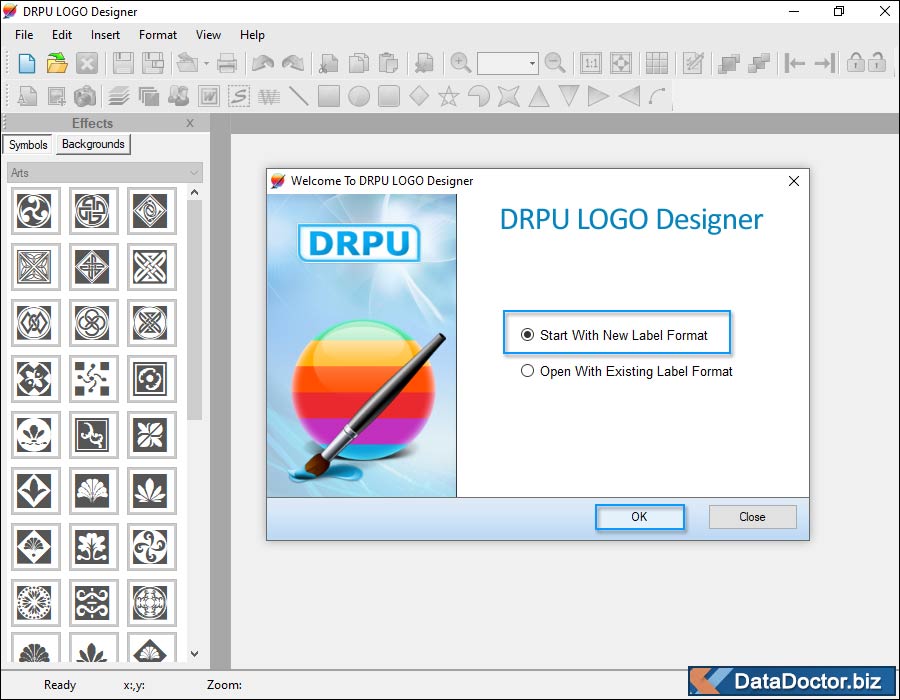Select the Rectangle shape tool
The image size is (900, 700).
(328, 96)
